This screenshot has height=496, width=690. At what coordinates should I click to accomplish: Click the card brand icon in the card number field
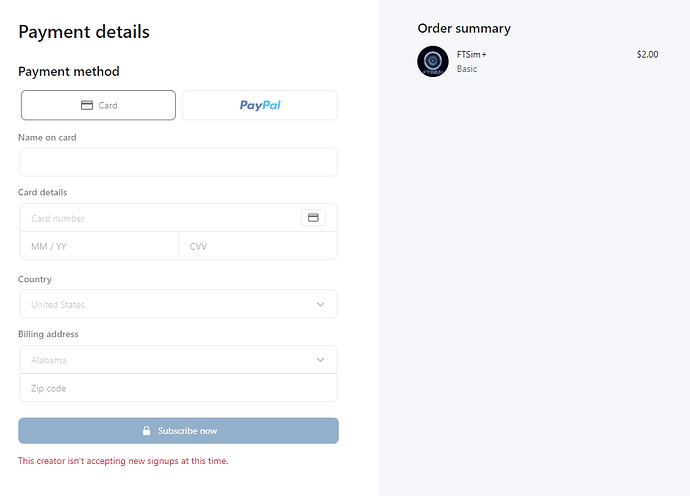point(313,218)
